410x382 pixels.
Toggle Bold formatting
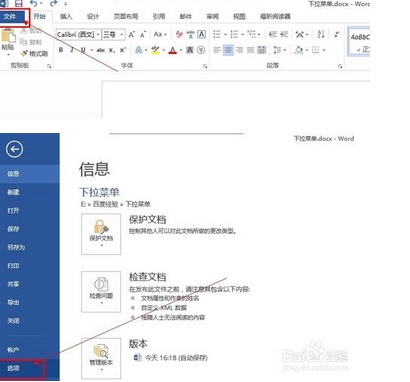[x=61, y=50]
